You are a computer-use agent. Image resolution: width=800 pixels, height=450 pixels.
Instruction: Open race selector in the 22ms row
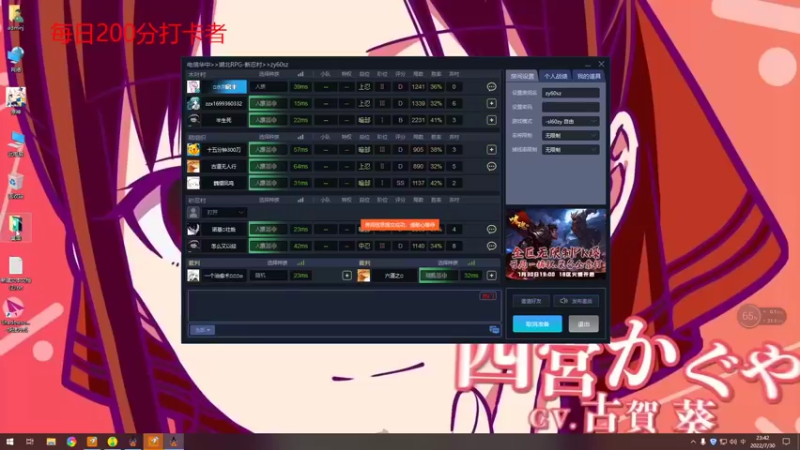coord(268,120)
